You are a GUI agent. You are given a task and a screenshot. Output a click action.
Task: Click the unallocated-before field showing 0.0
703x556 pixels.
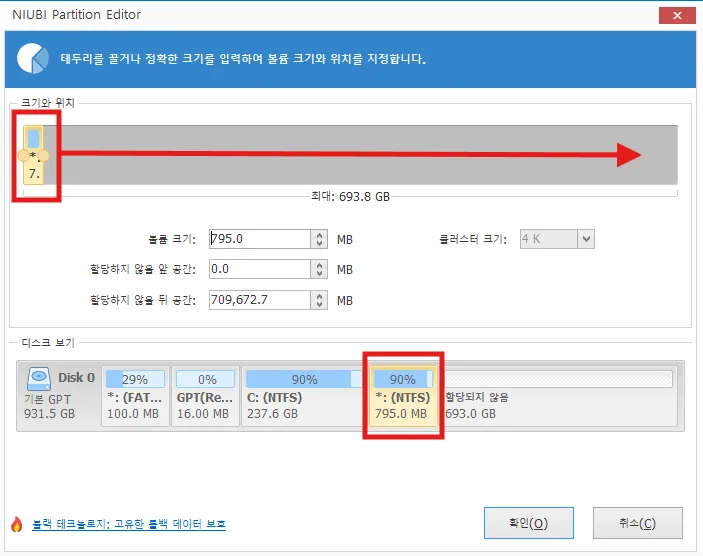pos(260,269)
